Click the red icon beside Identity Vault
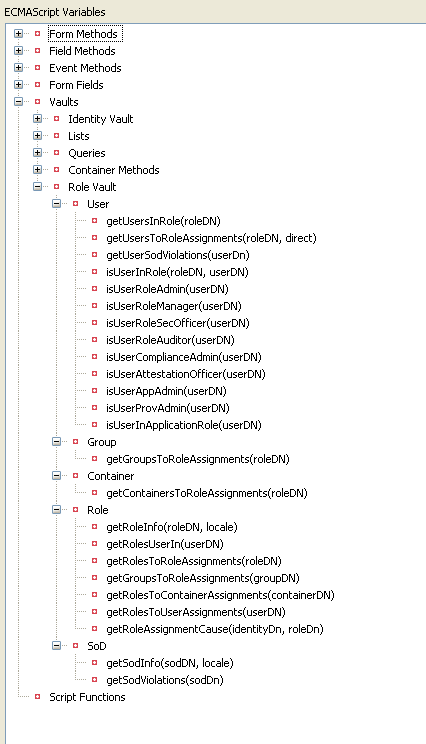 pyautogui.click(x=56, y=119)
